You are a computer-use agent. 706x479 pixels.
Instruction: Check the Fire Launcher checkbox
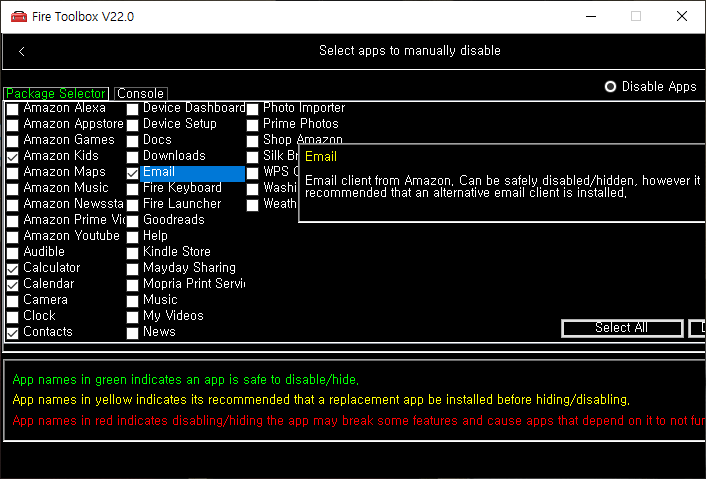pos(132,205)
